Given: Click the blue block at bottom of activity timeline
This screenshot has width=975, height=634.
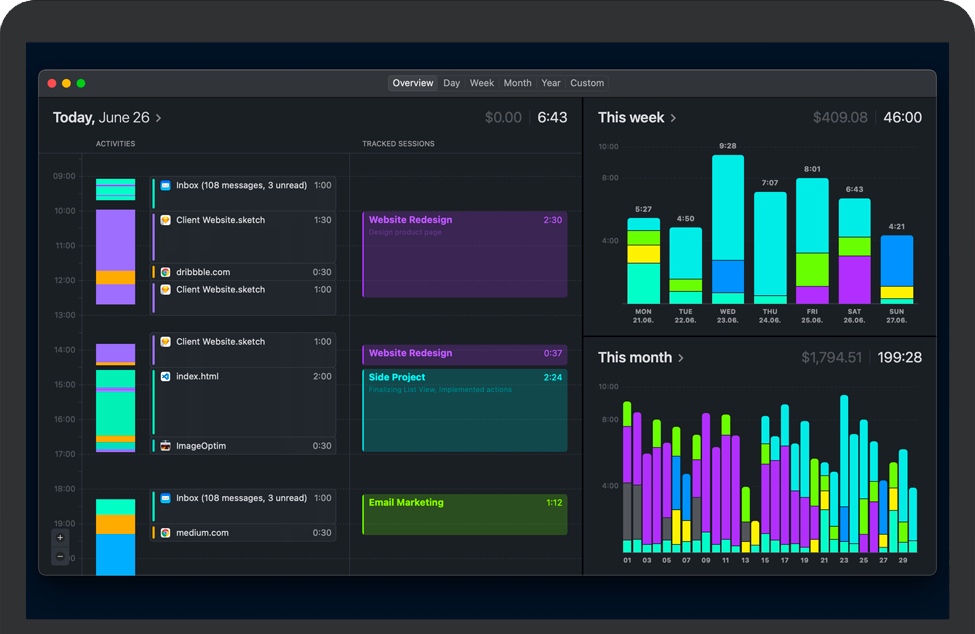Looking at the screenshot, I should pyautogui.click(x=115, y=554).
